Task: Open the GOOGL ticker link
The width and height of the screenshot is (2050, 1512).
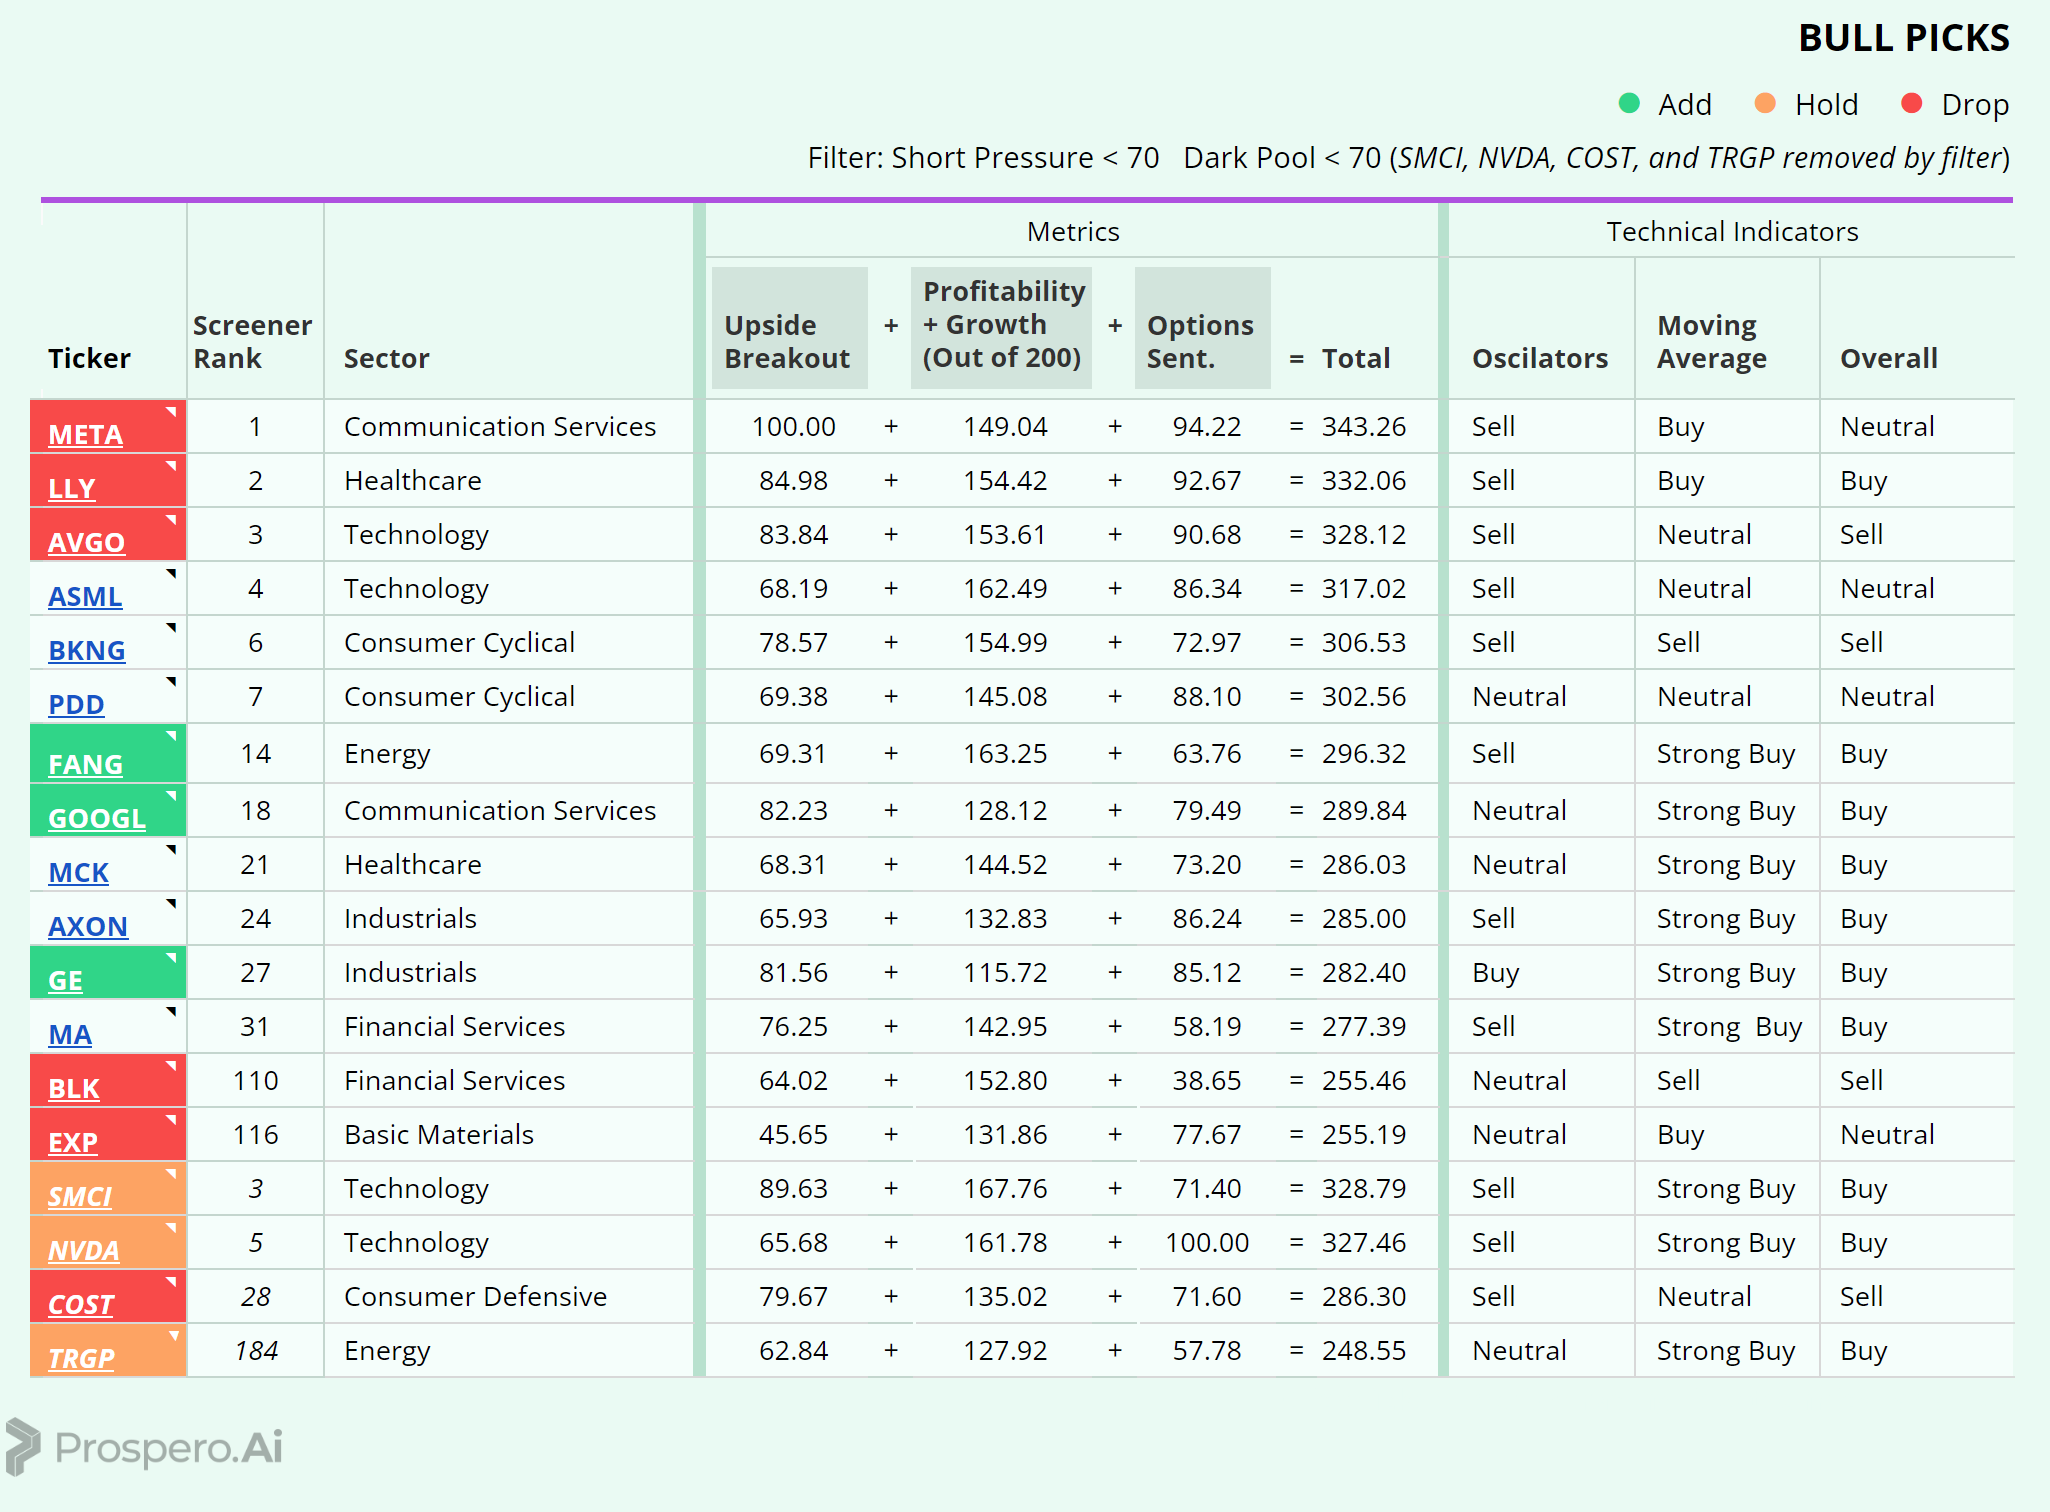Action: point(97,819)
